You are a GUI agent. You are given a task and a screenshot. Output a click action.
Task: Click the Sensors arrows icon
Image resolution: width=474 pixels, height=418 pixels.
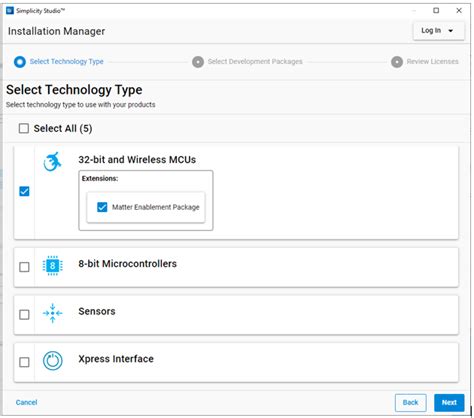[x=52, y=313]
